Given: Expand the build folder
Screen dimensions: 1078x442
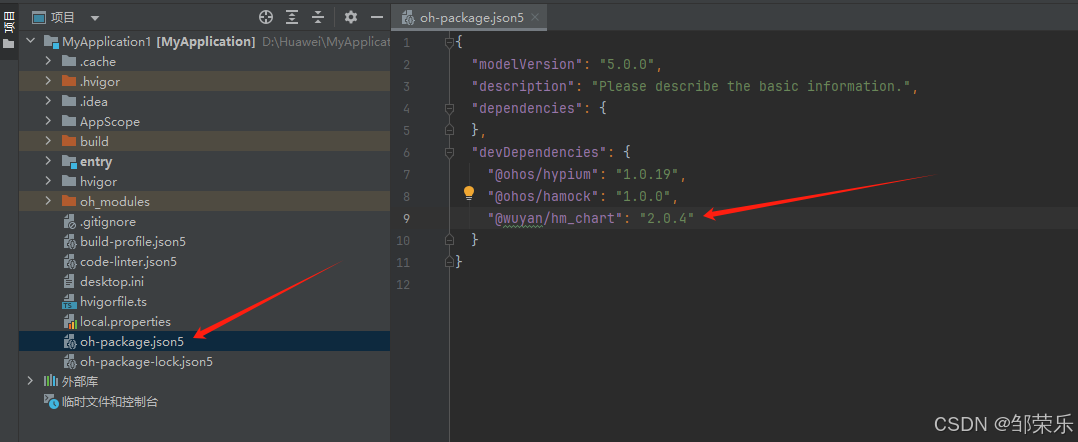Looking at the screenshot, I should [x=47, y=141].
